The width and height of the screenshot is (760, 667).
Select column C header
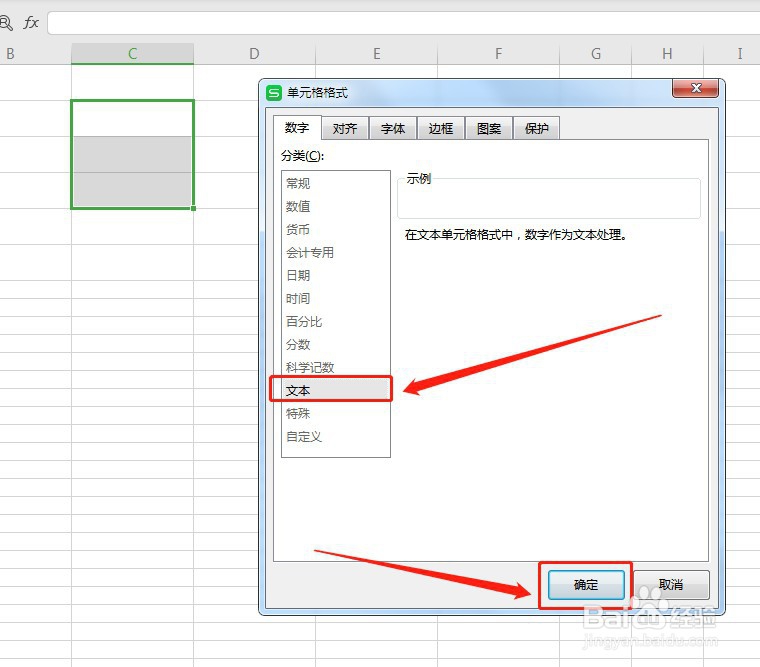132,53
